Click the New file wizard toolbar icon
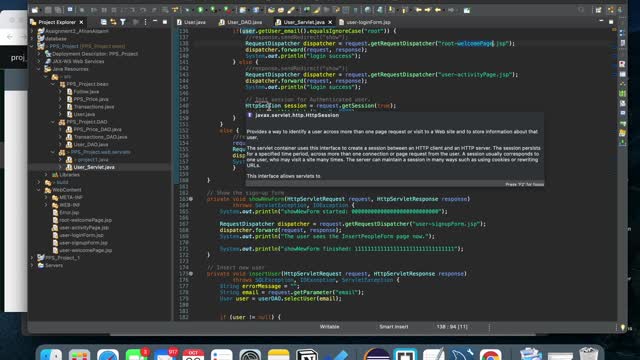This screenshot has width=640, height=360. coord(35,10)
